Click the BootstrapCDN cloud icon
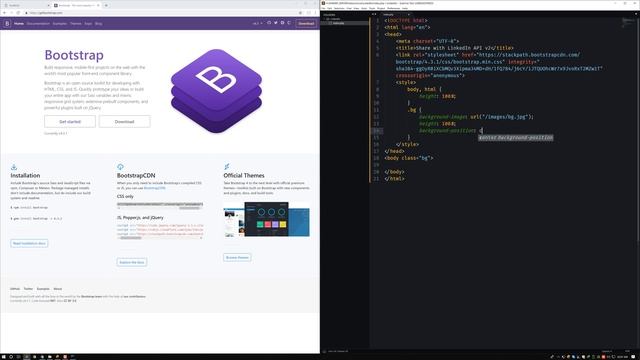This screenshot has width=640, height=360. 120,167
